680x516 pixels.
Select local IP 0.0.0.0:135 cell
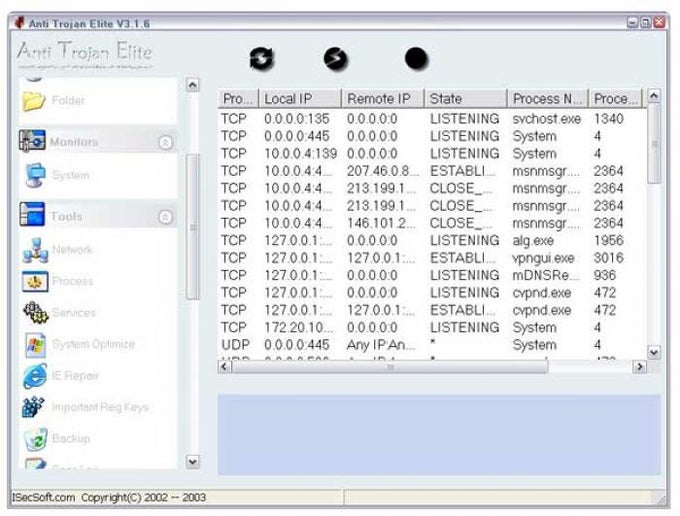pyautogui.click(x=297, y=119)
